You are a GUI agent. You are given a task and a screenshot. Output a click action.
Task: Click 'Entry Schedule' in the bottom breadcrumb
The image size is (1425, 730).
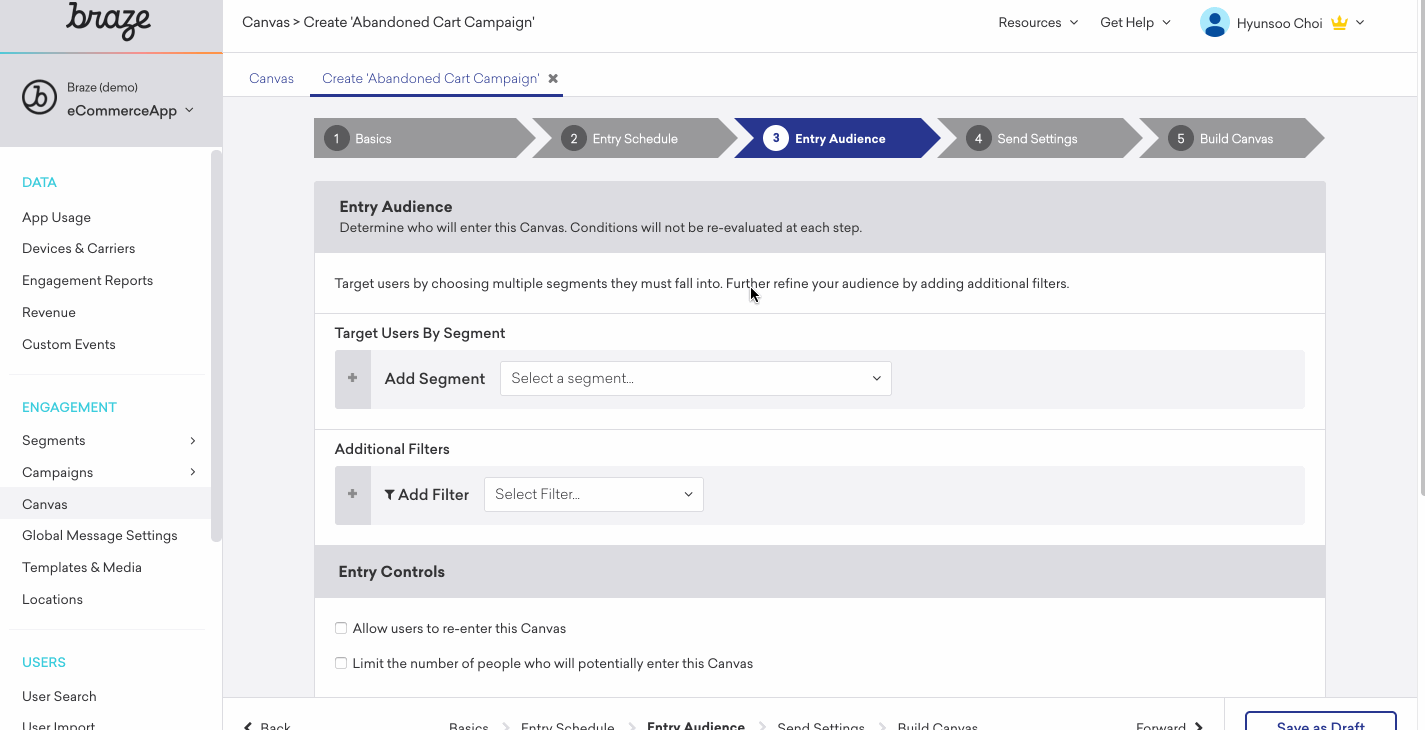coord(567,726)
